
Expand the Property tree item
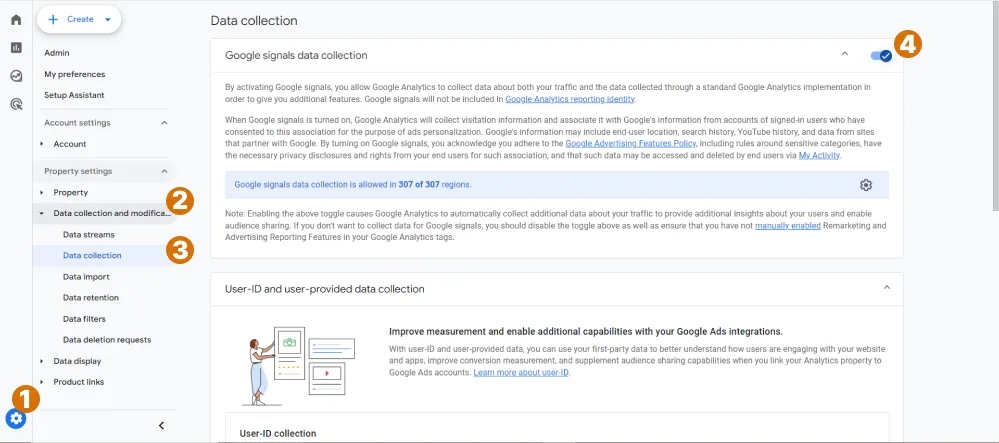(x=42, y=192)
